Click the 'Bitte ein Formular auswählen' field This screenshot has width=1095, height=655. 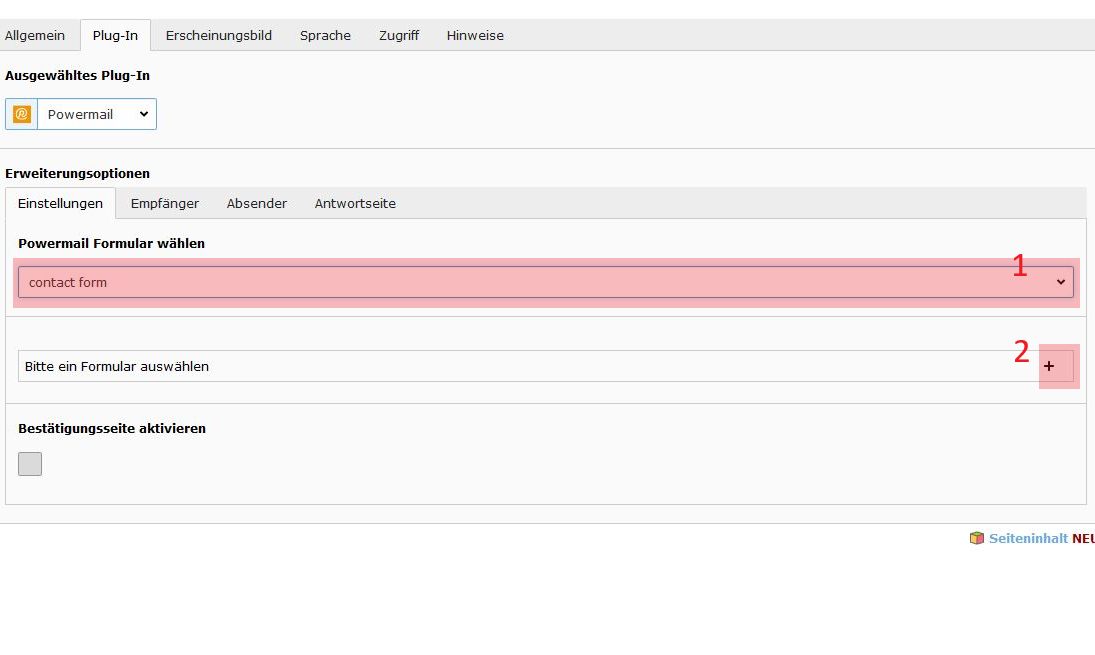pyautogui.click(x=520, y=366)
